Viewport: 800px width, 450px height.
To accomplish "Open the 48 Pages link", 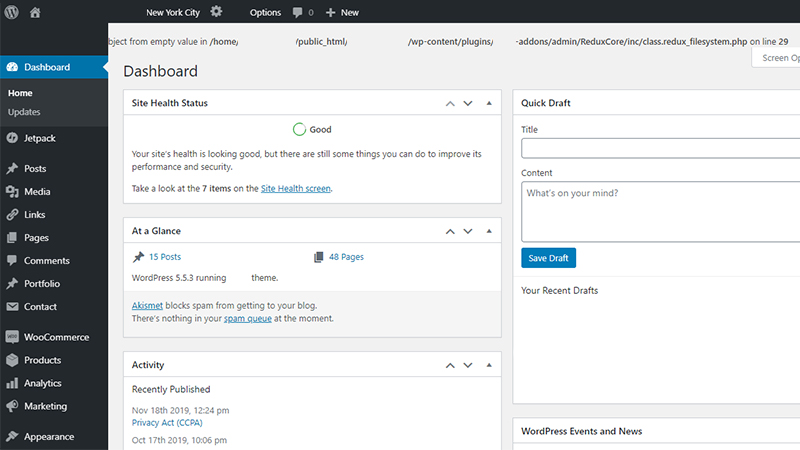I will click(x=346, y=257).
